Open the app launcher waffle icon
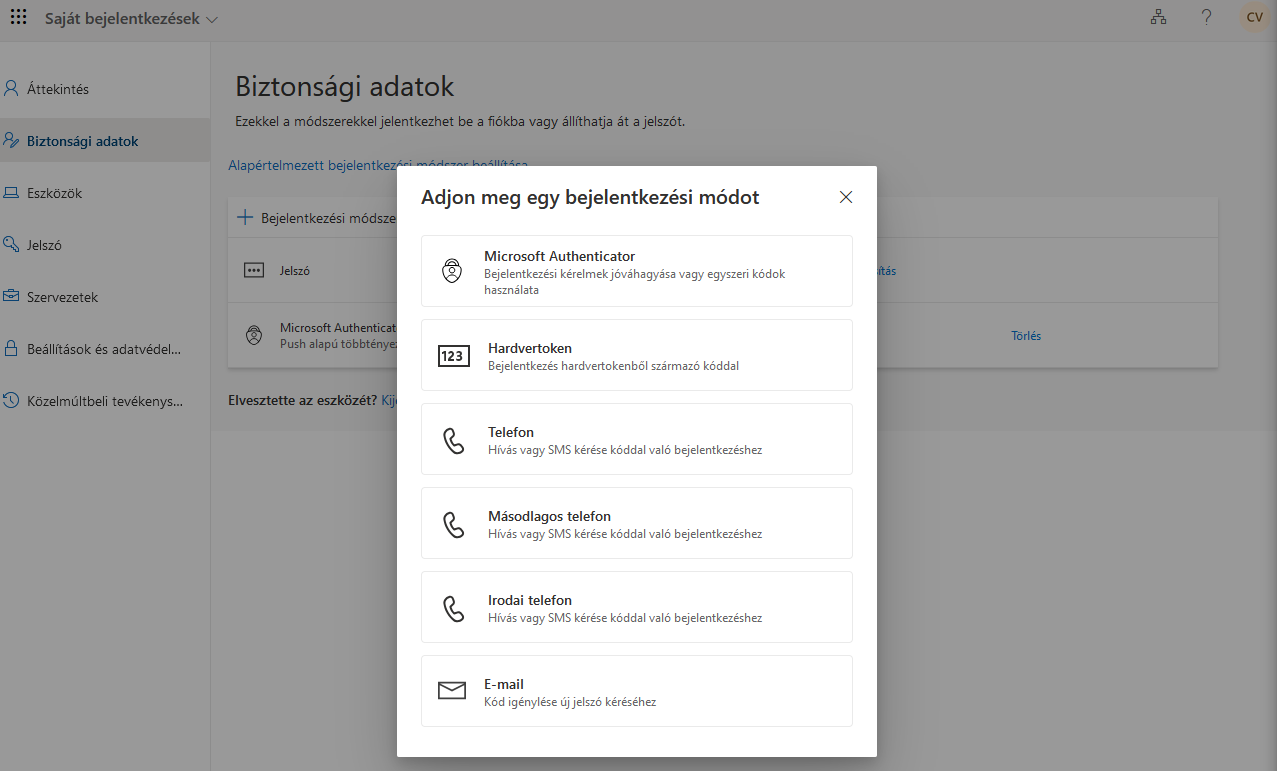Viewport: 1277px width, 771px height. 18,17
